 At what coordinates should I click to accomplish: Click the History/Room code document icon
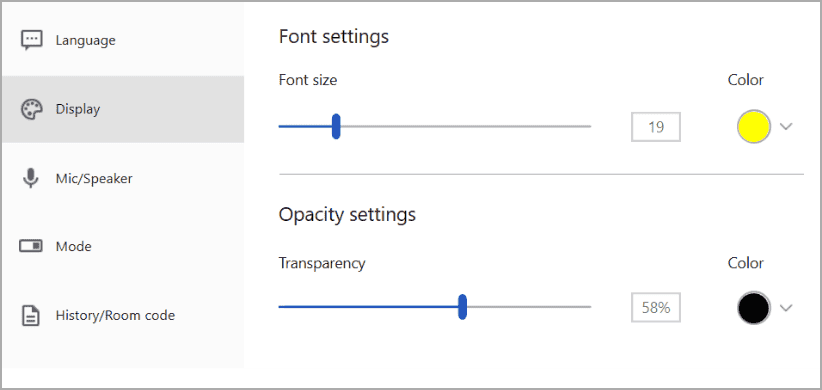point(31,316)
